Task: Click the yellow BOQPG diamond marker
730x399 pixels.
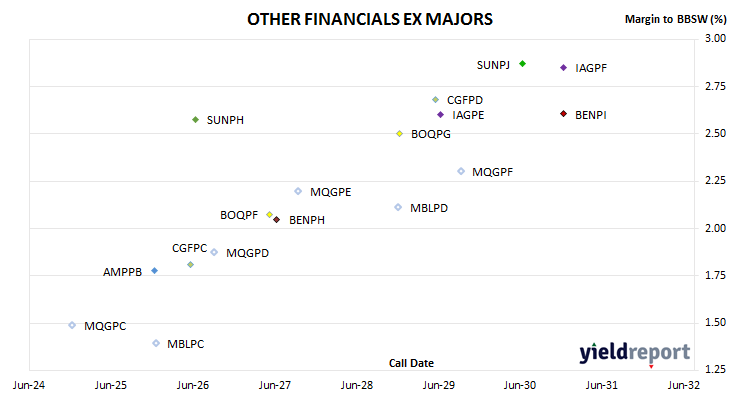Action: coord(399,134)
